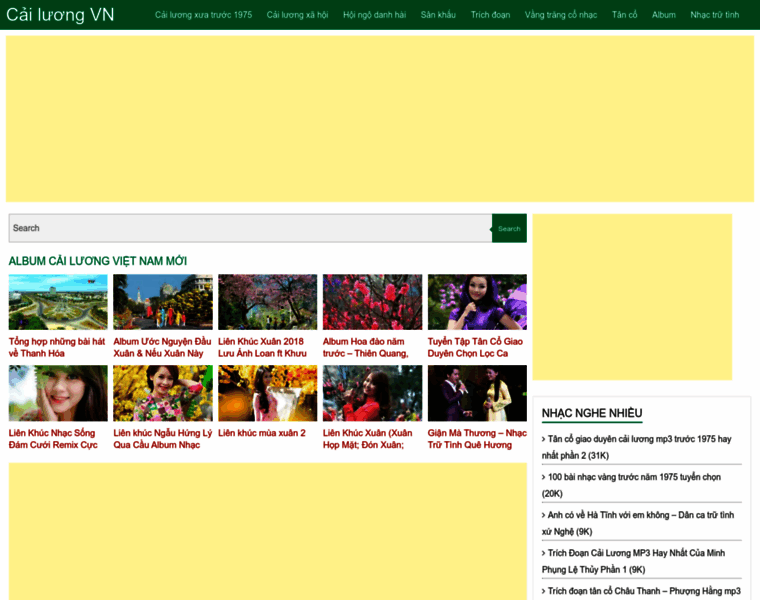This screenshot has width=760, height=600.
Task: Open link Album Hoa đào năm trước
Action: tap(366, 347)
